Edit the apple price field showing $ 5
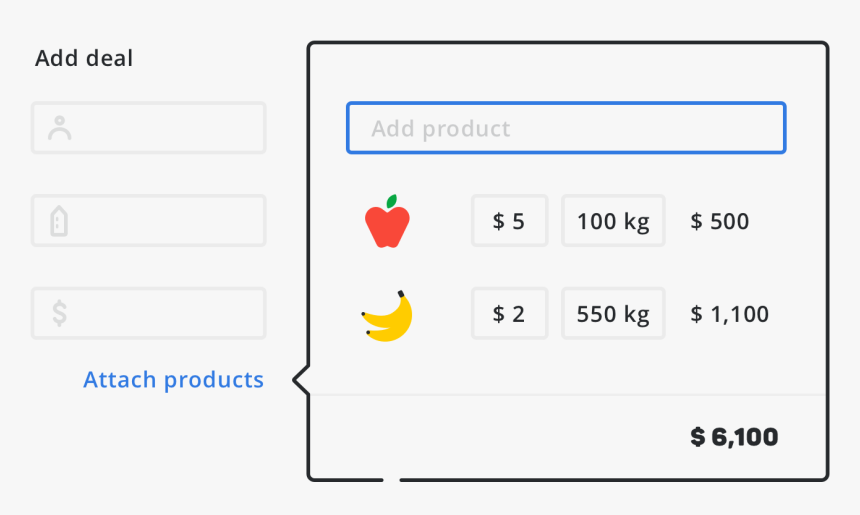 (x=510, y=221)
